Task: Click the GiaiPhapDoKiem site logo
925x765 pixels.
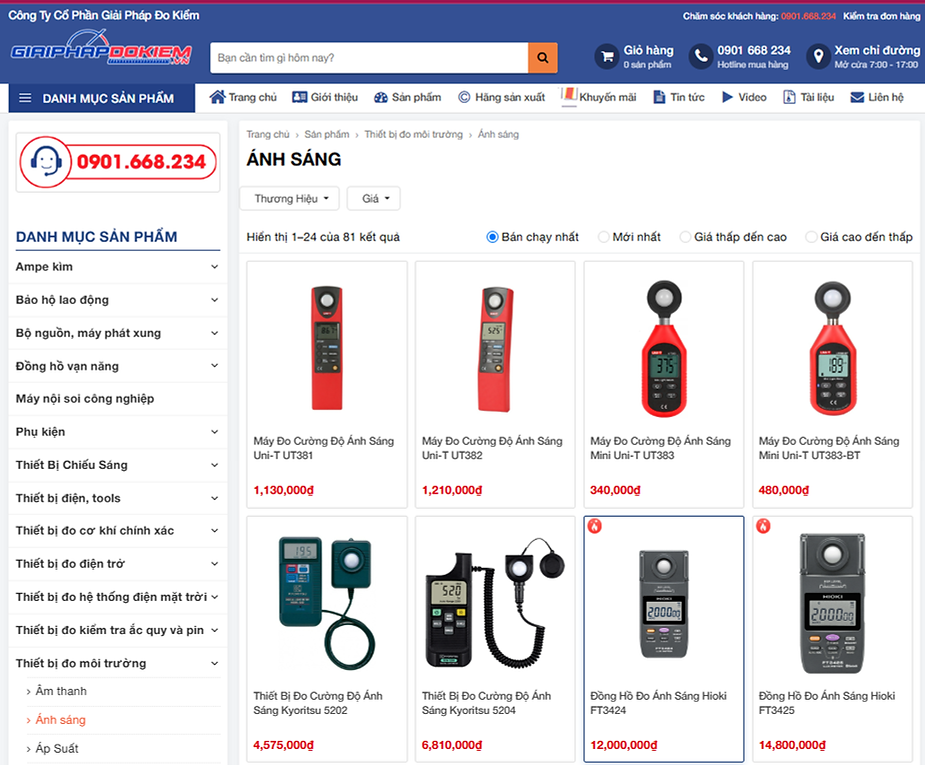Action: click(101, 50)
